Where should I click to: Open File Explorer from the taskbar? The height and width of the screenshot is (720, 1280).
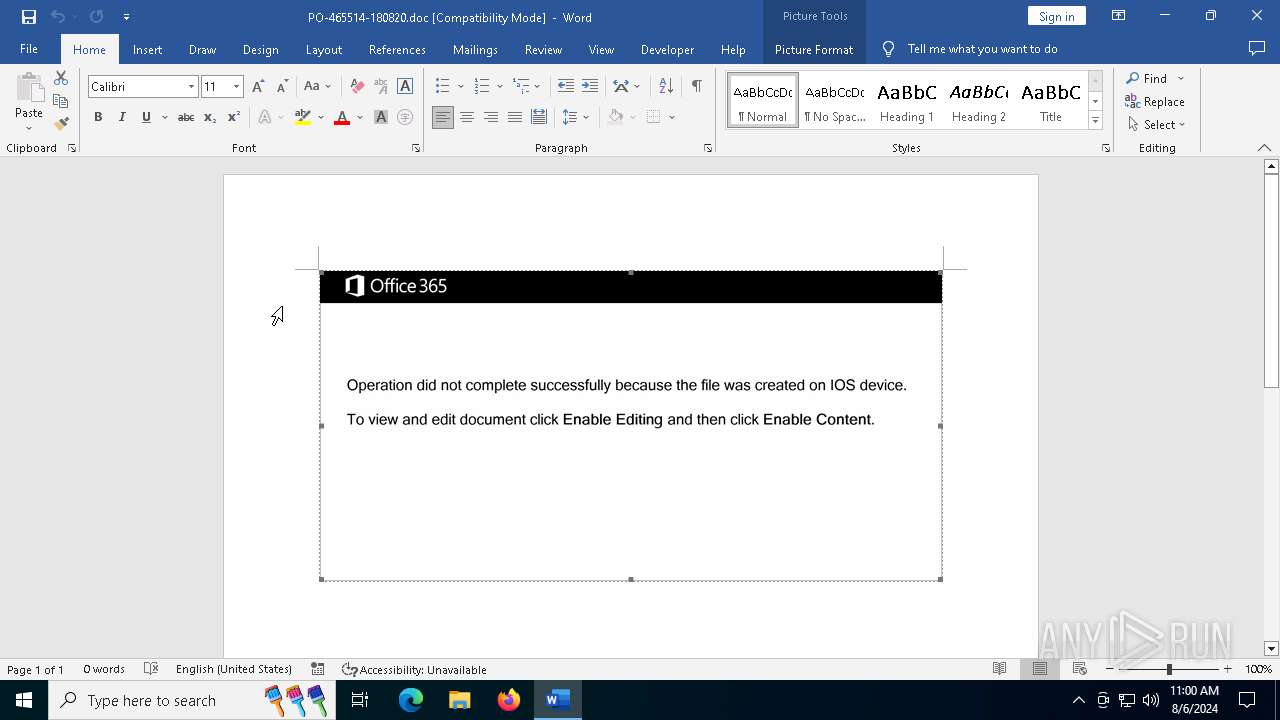click(460, 700)
